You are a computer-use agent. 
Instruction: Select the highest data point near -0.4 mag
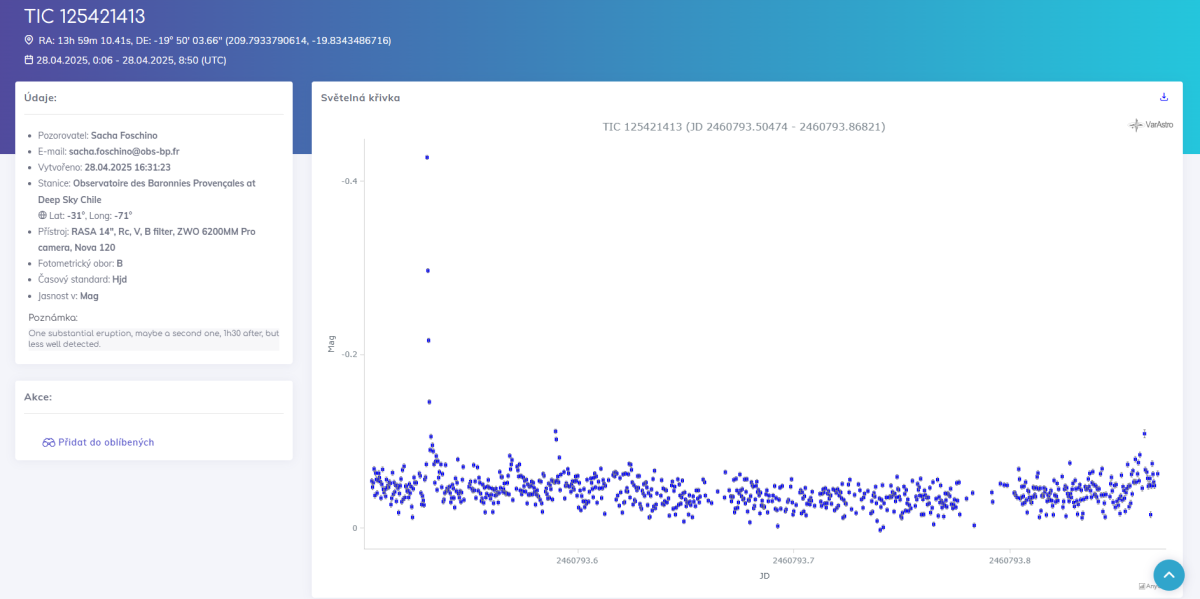427,157
